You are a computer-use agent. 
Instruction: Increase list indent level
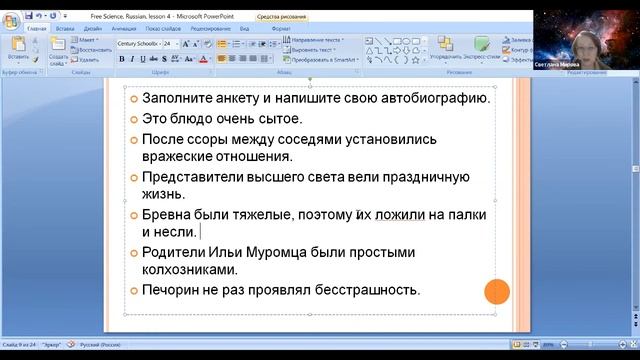click(x=263, y=44)
